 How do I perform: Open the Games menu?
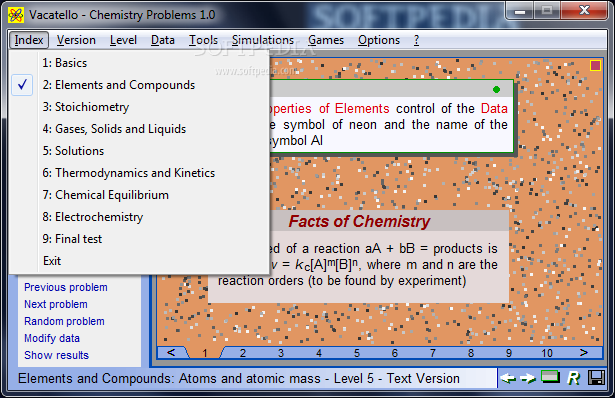[x=326, y=40]
